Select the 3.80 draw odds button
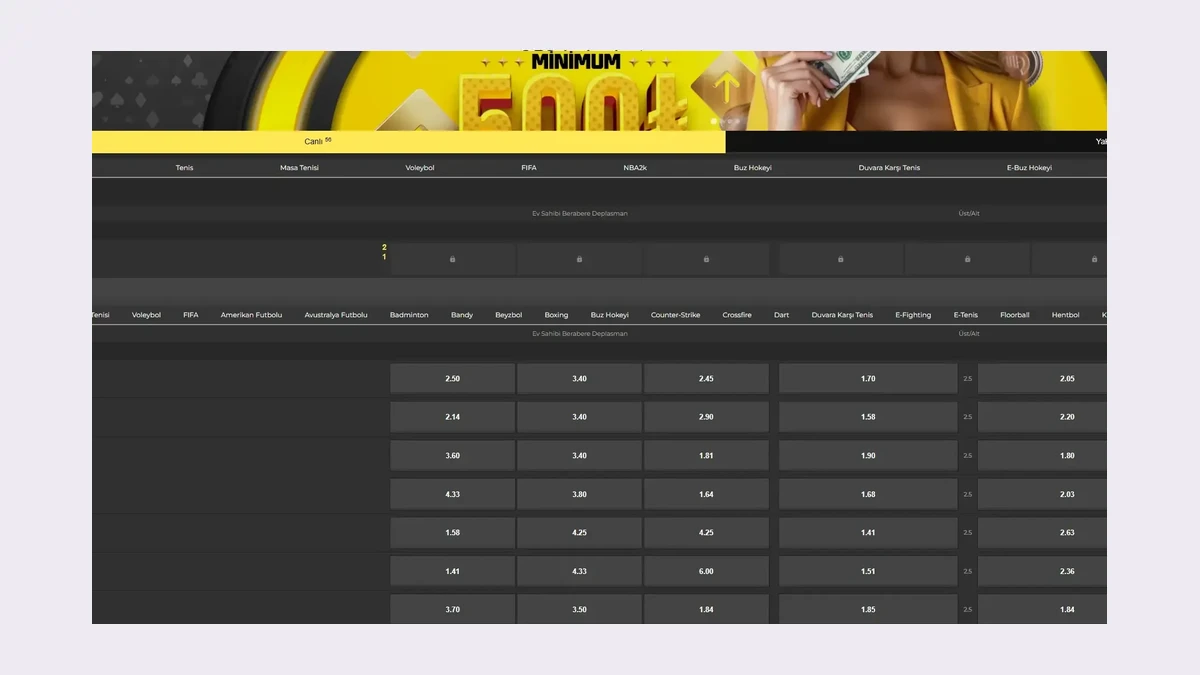The height and width of the screenshot is (675, 1200). pyautogui.click(x=579, y=494)
